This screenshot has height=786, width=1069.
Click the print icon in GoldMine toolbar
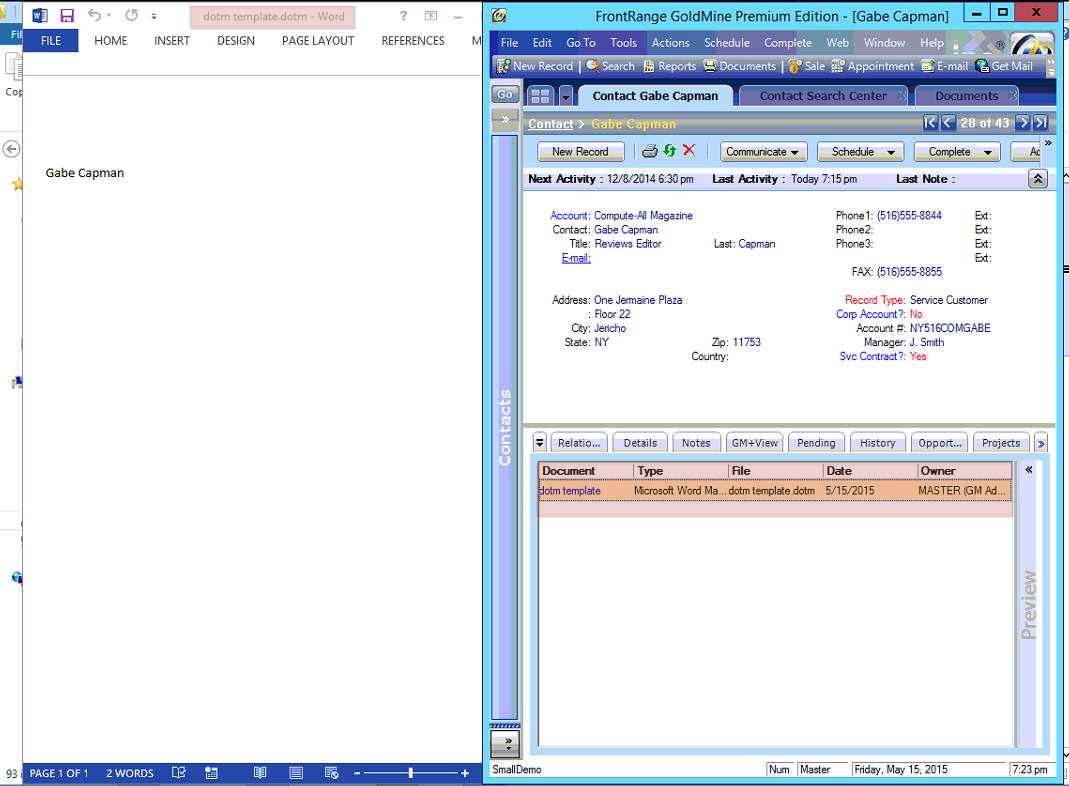649,151
